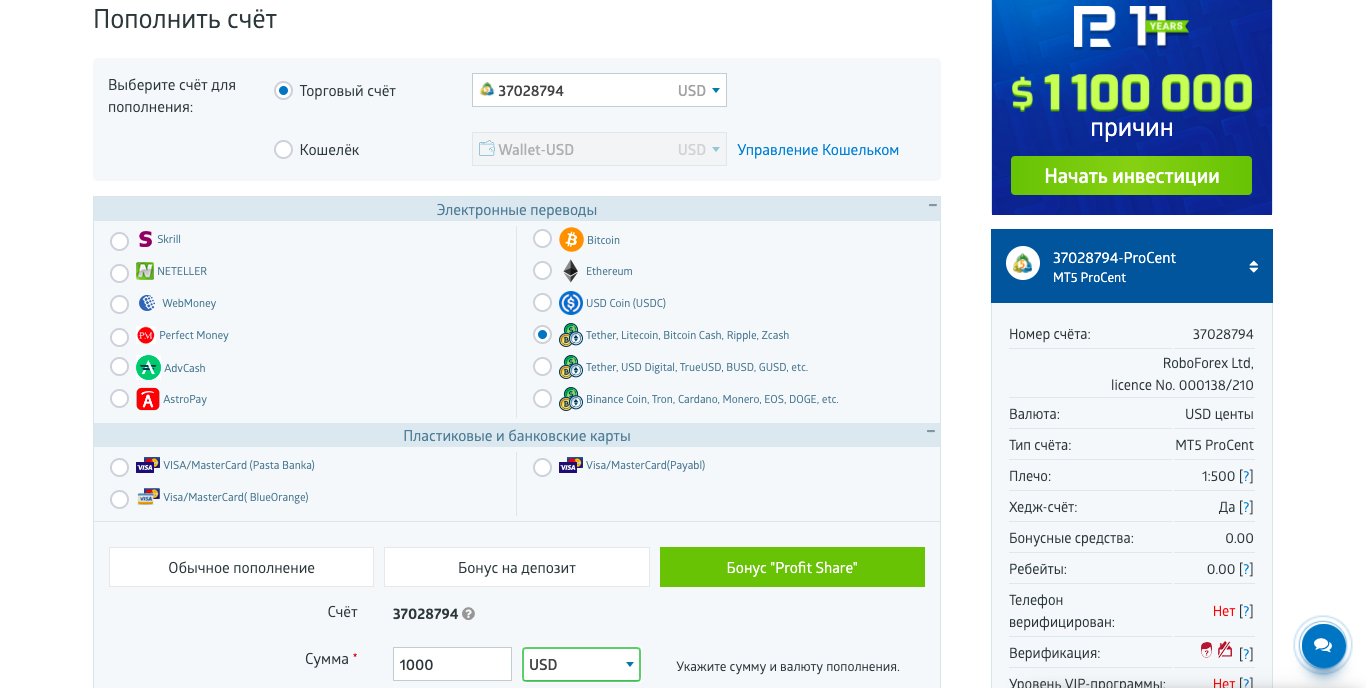The height and width of the screenshot is (688, 1366).
Task: Choose the USD Coin (USDC) radio button
Action: (542, 302)
